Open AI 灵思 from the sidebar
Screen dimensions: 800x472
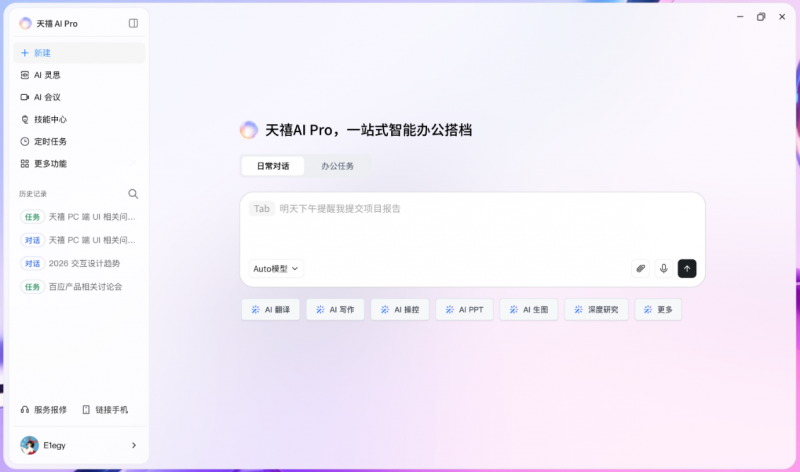click(x=79, y=75)
